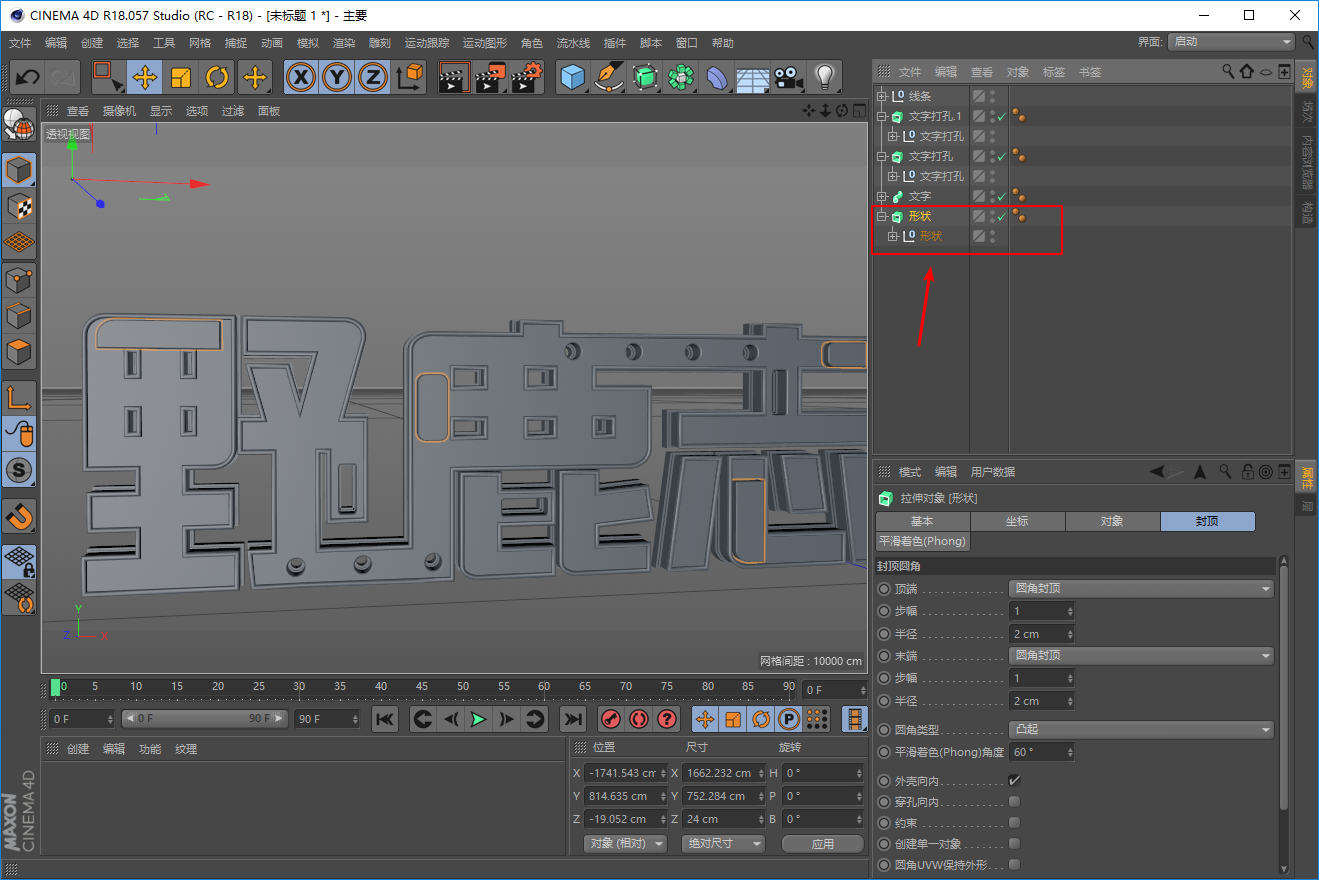Open the spline Pen tool
1319x880 pixels.
point(608,77)
